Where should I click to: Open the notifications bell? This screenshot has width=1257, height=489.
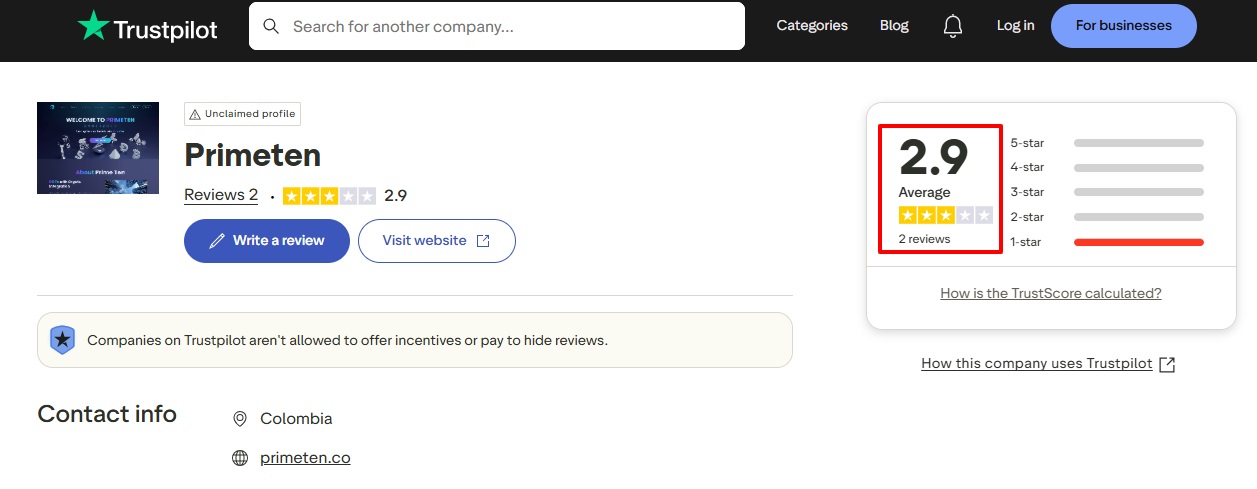point(953,26)
